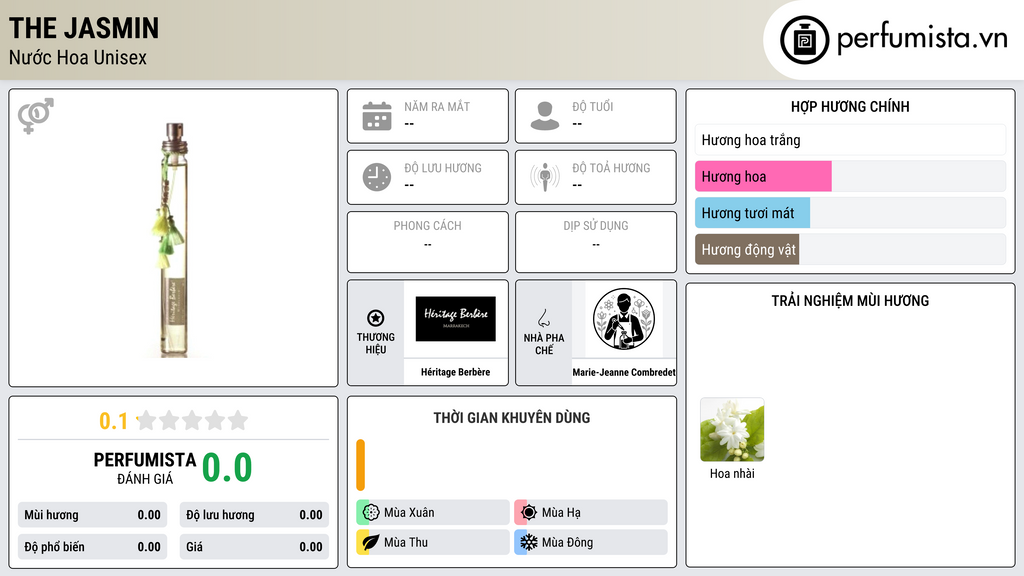Click the Hương hoa trắng accord bar

point(850,140)
